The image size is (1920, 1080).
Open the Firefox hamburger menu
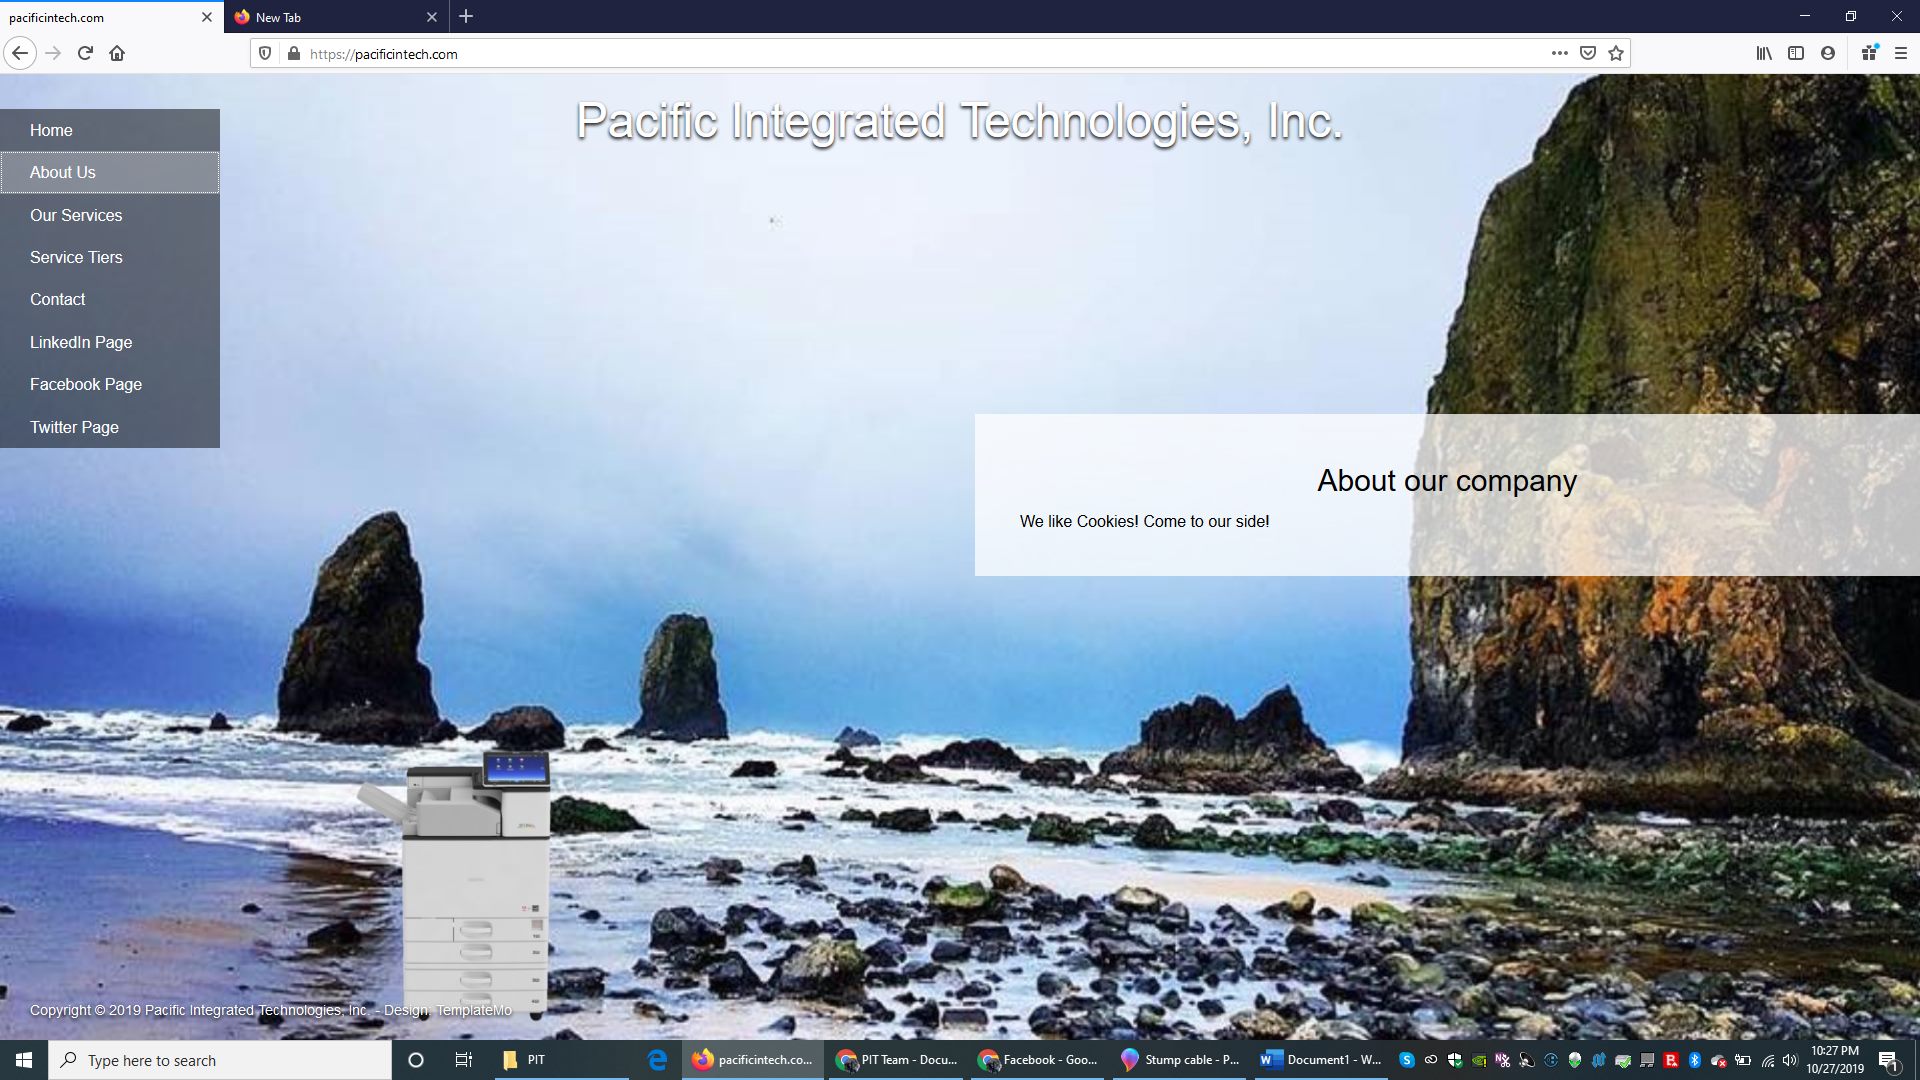[x=1901, y=53]
